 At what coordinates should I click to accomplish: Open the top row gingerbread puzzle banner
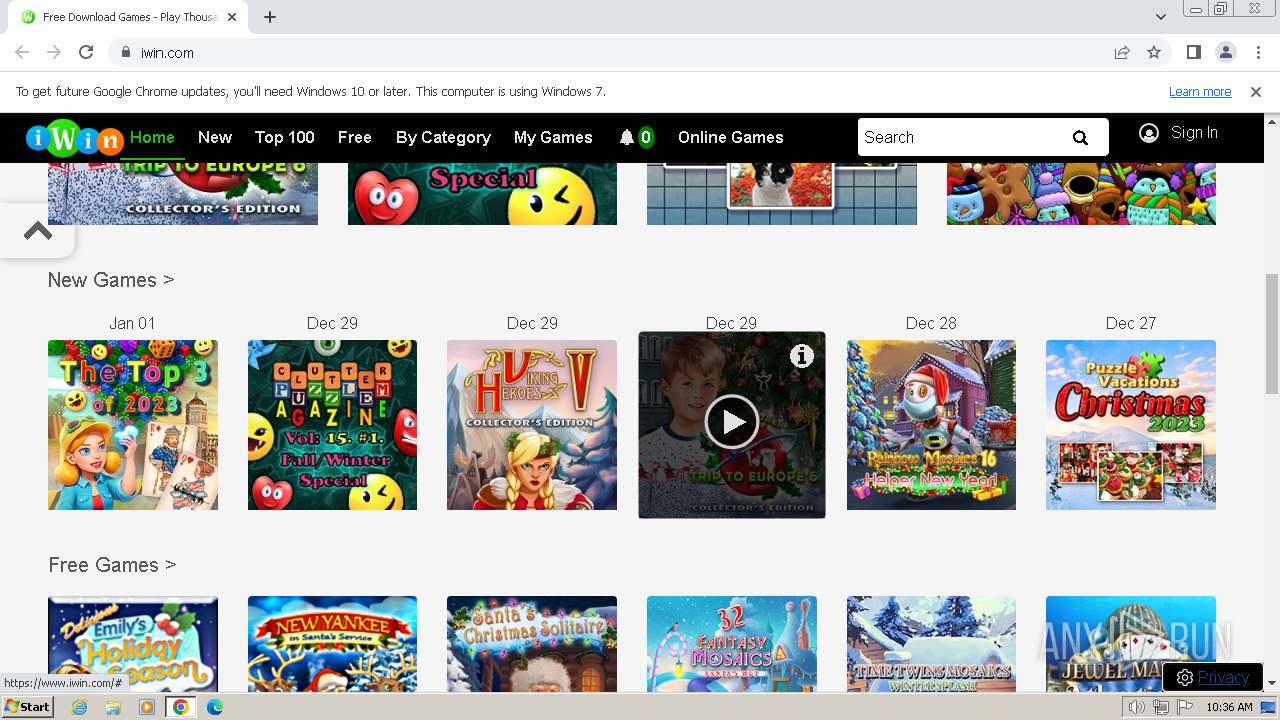click(x=1081, y=193)
